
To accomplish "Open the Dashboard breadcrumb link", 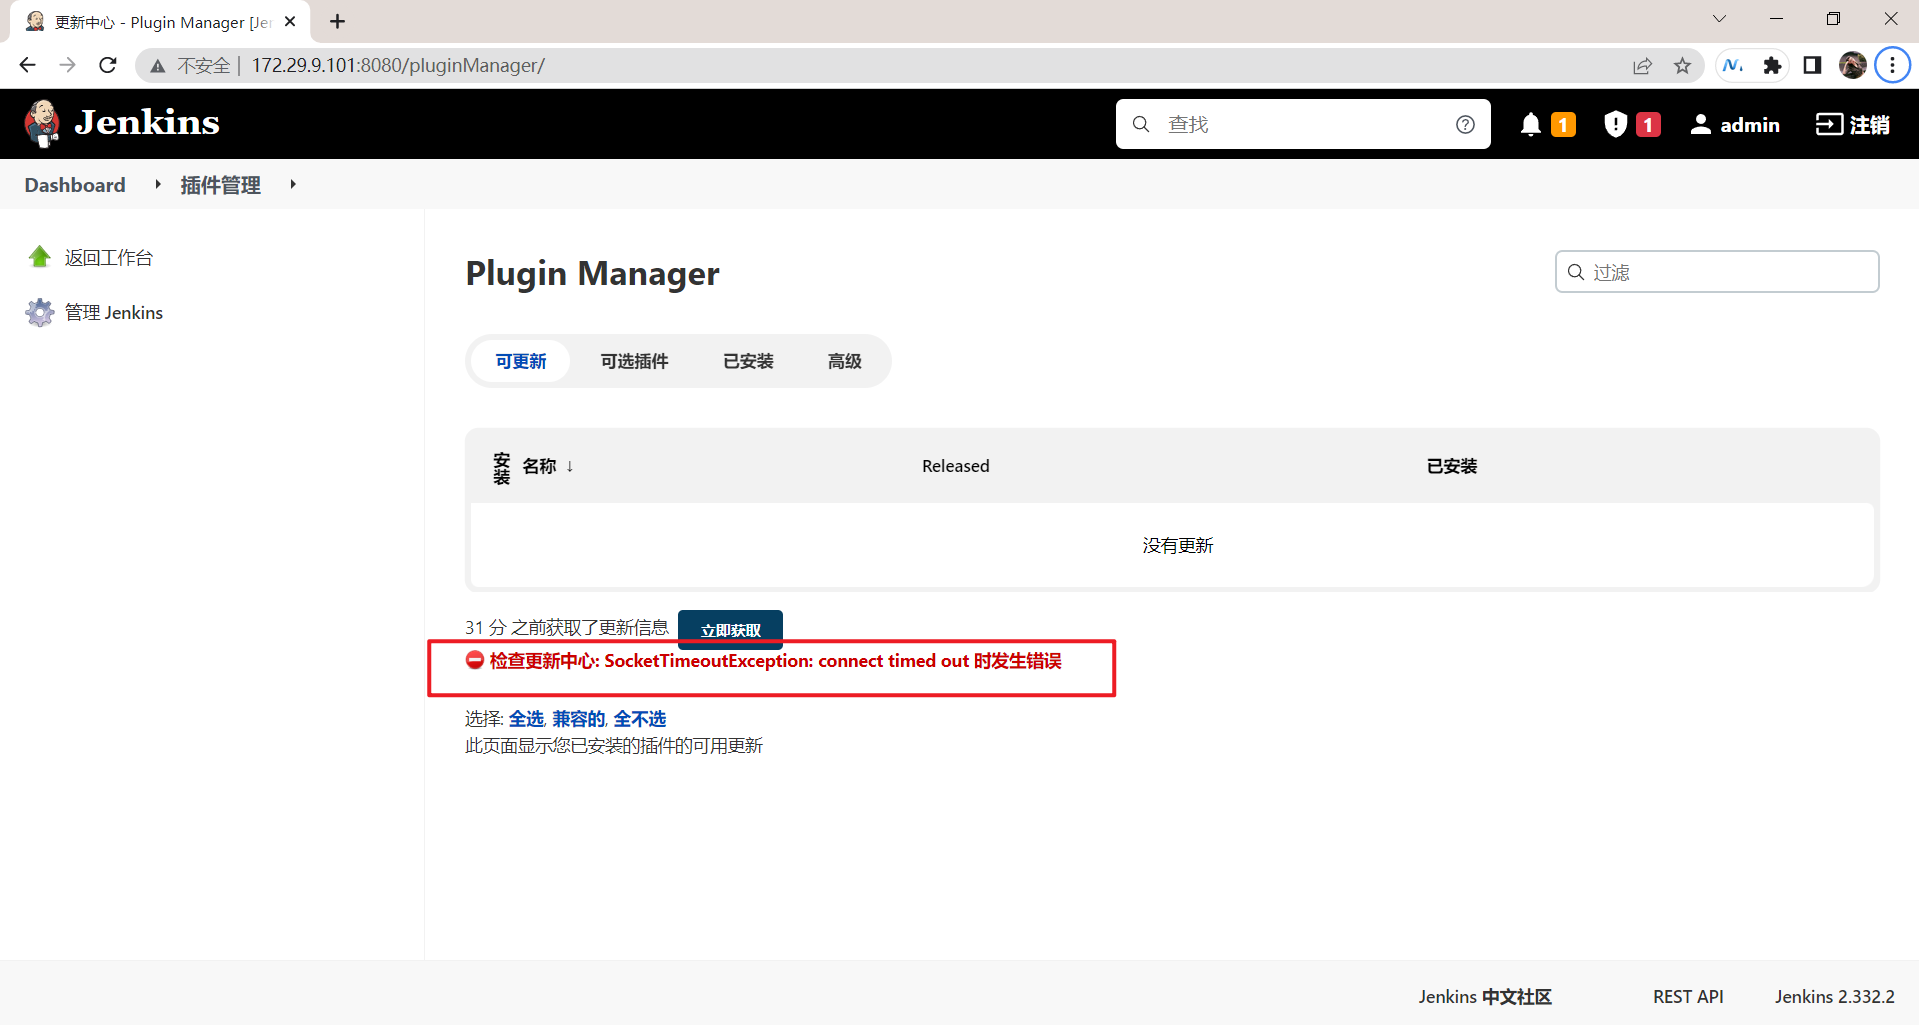I will [75, 185].
